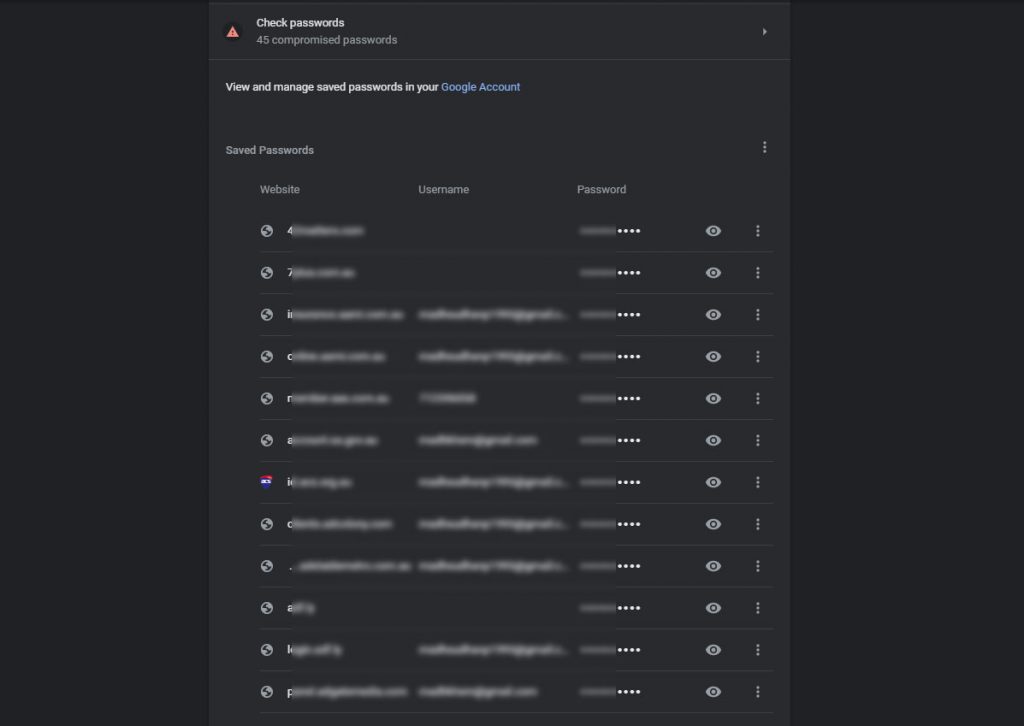1024x726 pixels.
Task: Reveal password for the site starting with p
Action: coord(713,691)
